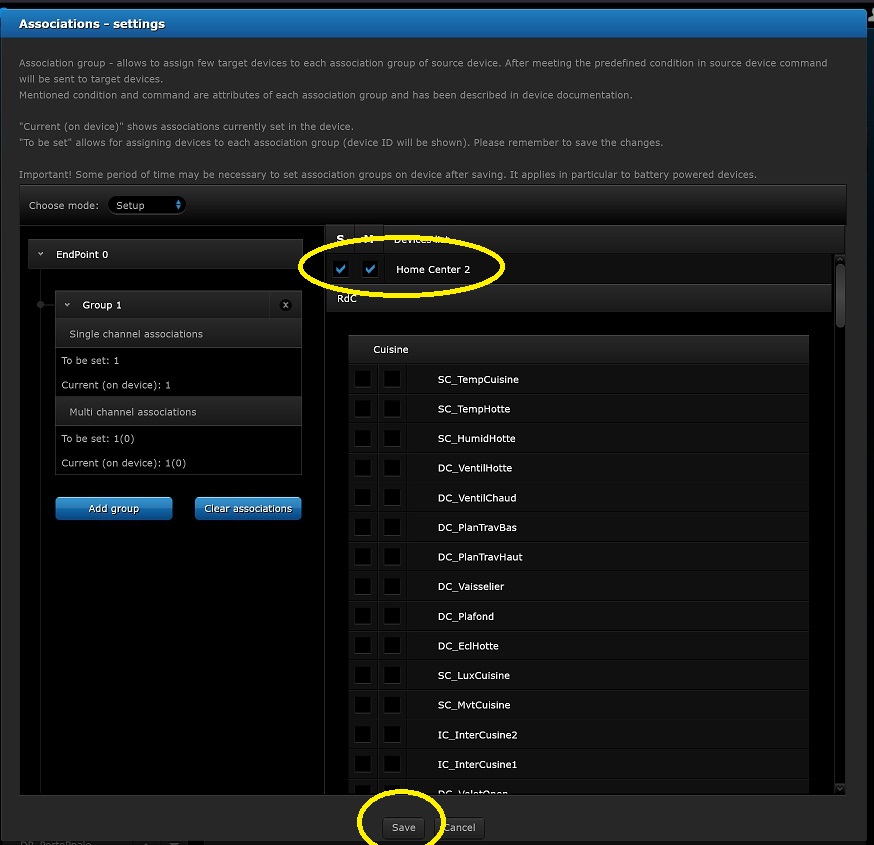Click the Save button
The height and width of the screenshot is (845, 874).
coord(403,828)
